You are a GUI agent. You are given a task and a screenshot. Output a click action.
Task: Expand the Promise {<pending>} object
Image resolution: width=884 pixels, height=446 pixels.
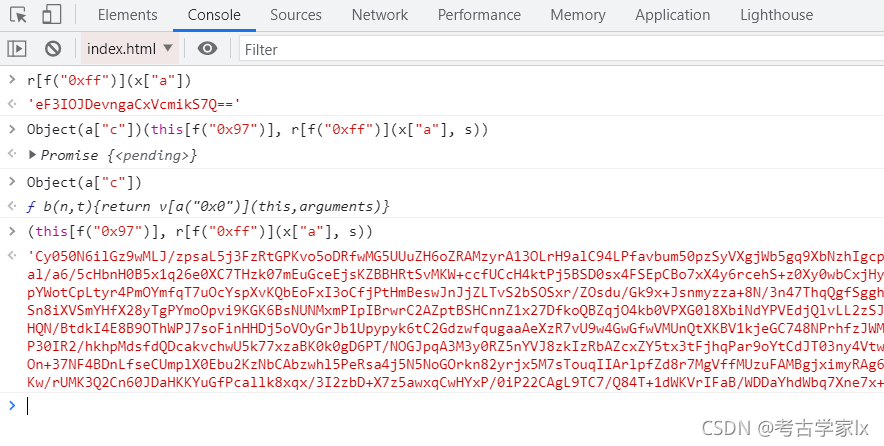(32, 154)
